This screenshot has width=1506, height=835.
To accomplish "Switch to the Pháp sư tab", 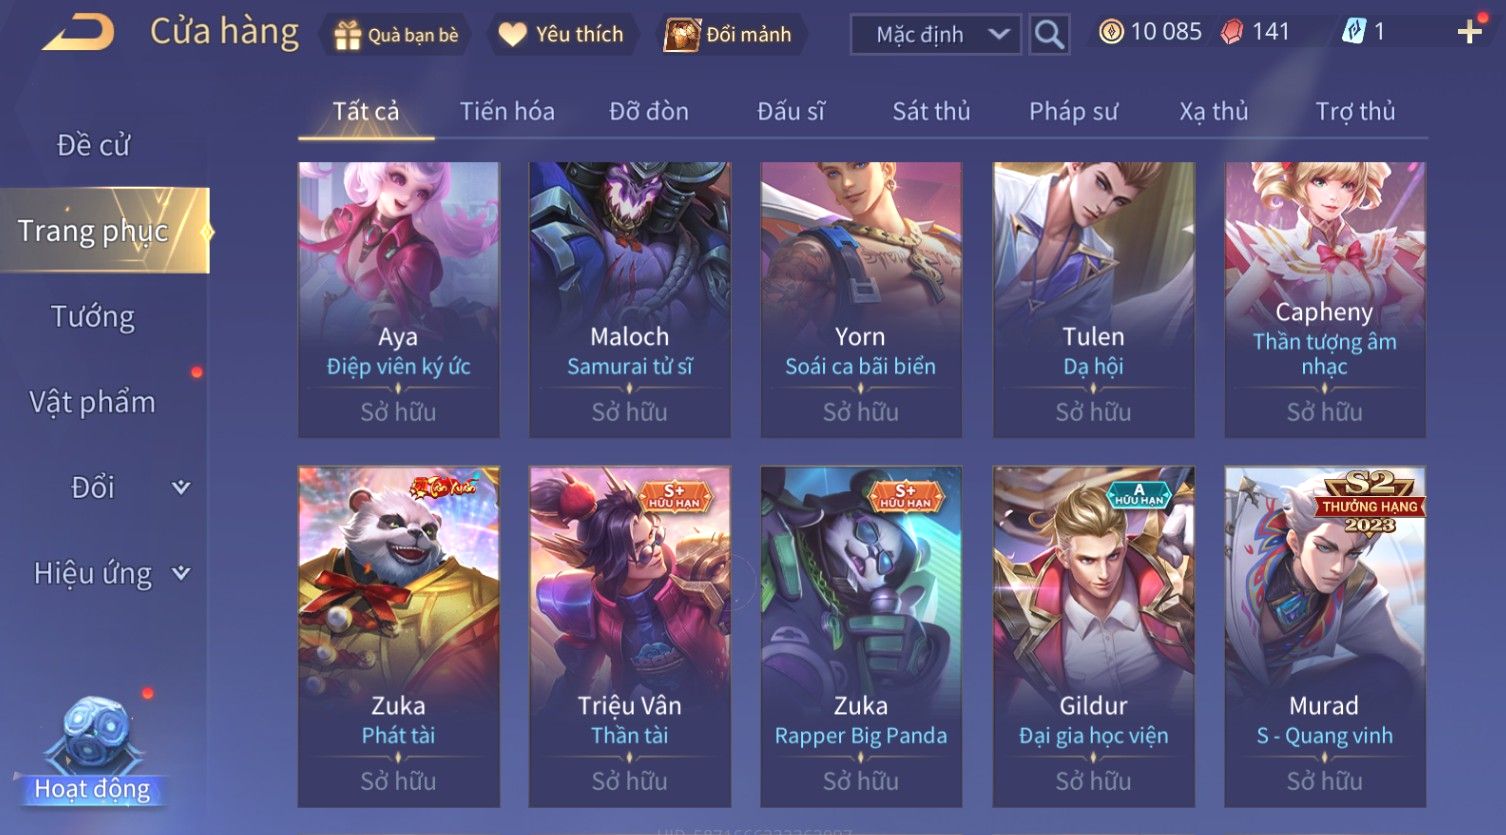I will [x=1073, y=111].
